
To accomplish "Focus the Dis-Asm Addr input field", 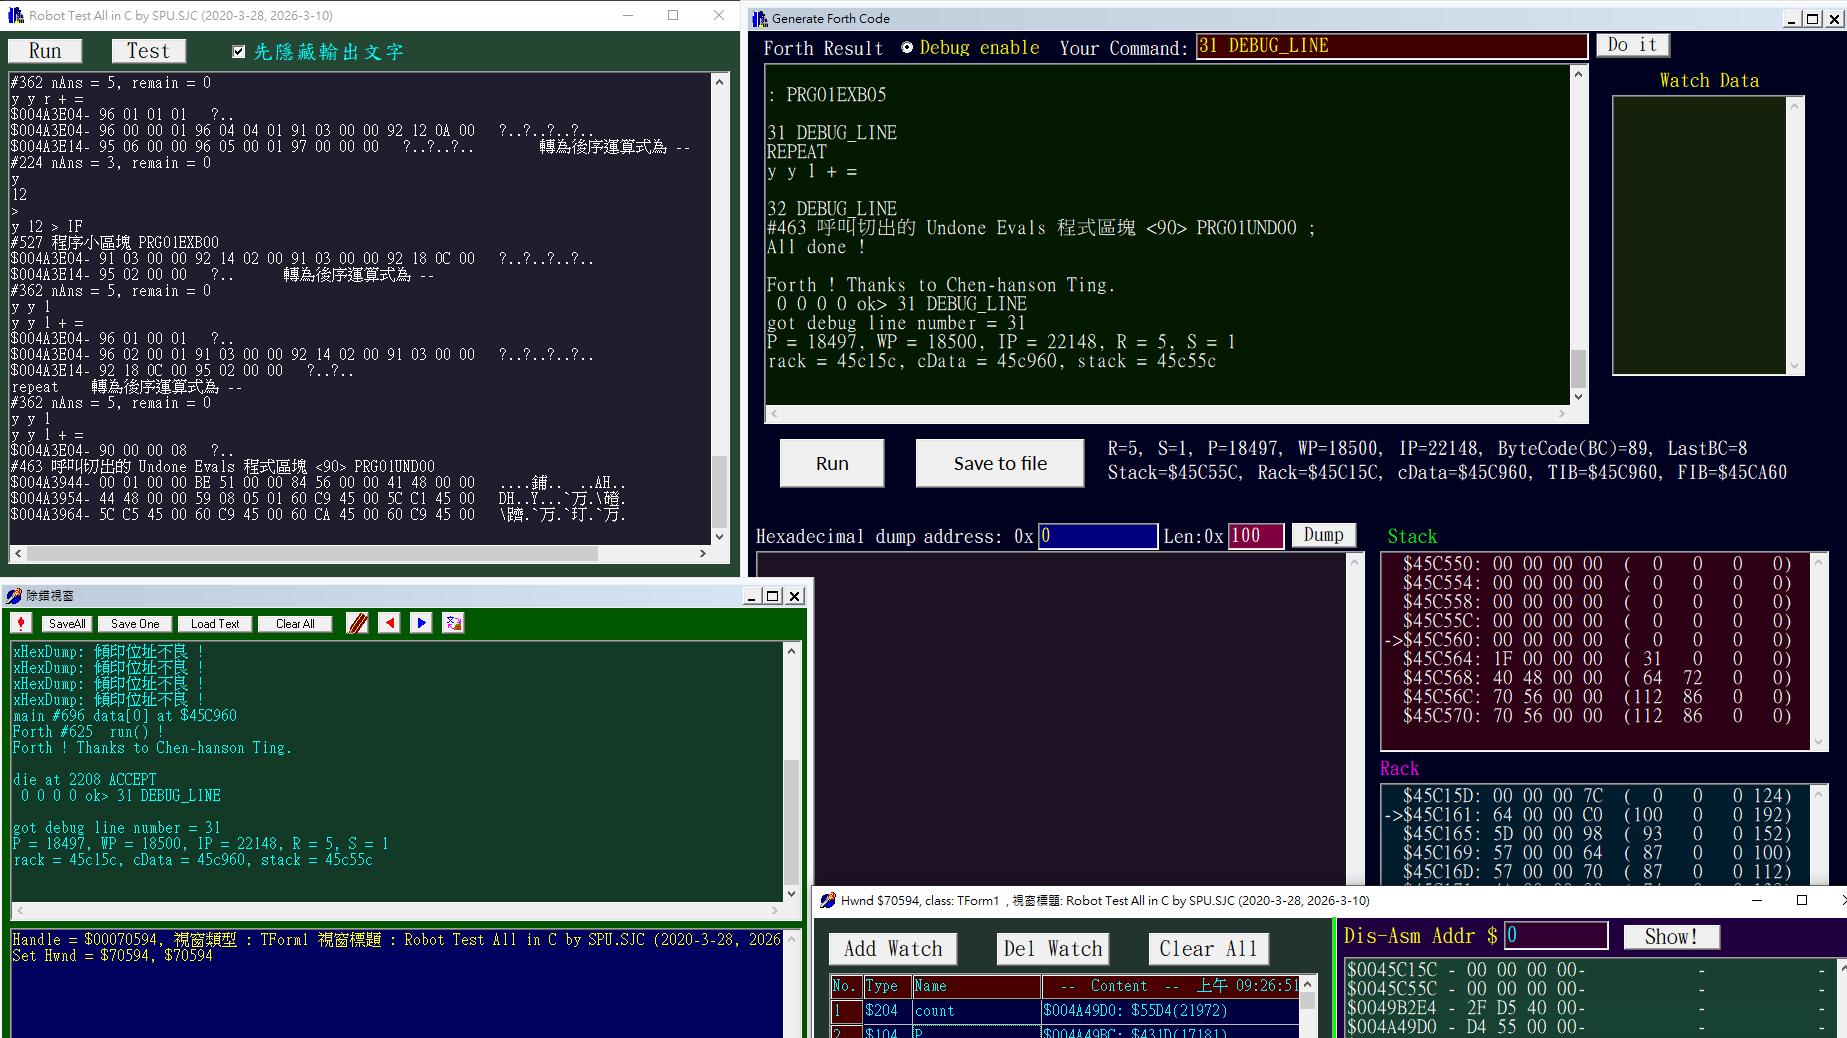I will tap(1556, 935).
